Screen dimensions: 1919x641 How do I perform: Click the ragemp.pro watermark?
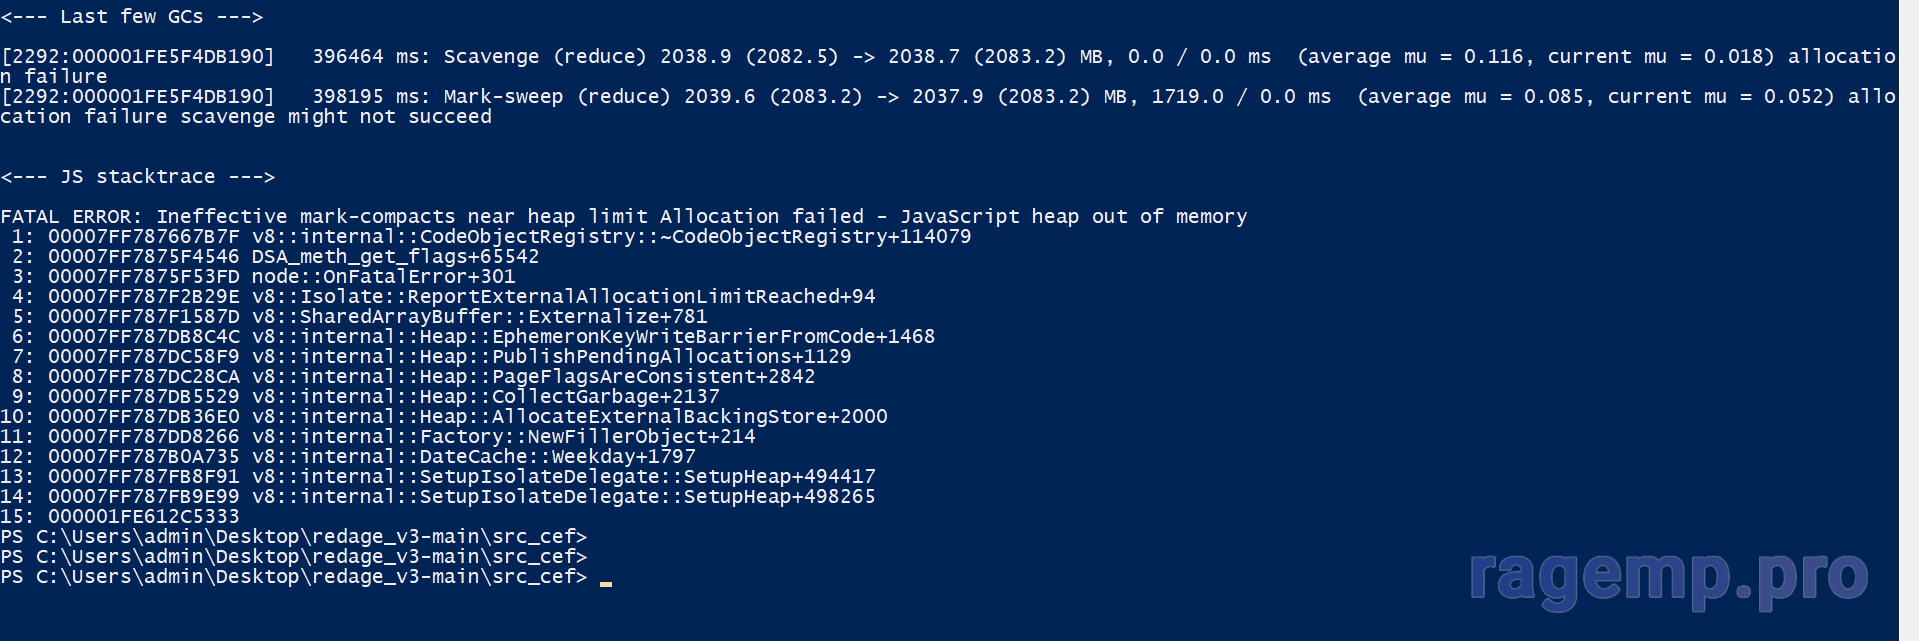click(x=1668, y=578)
